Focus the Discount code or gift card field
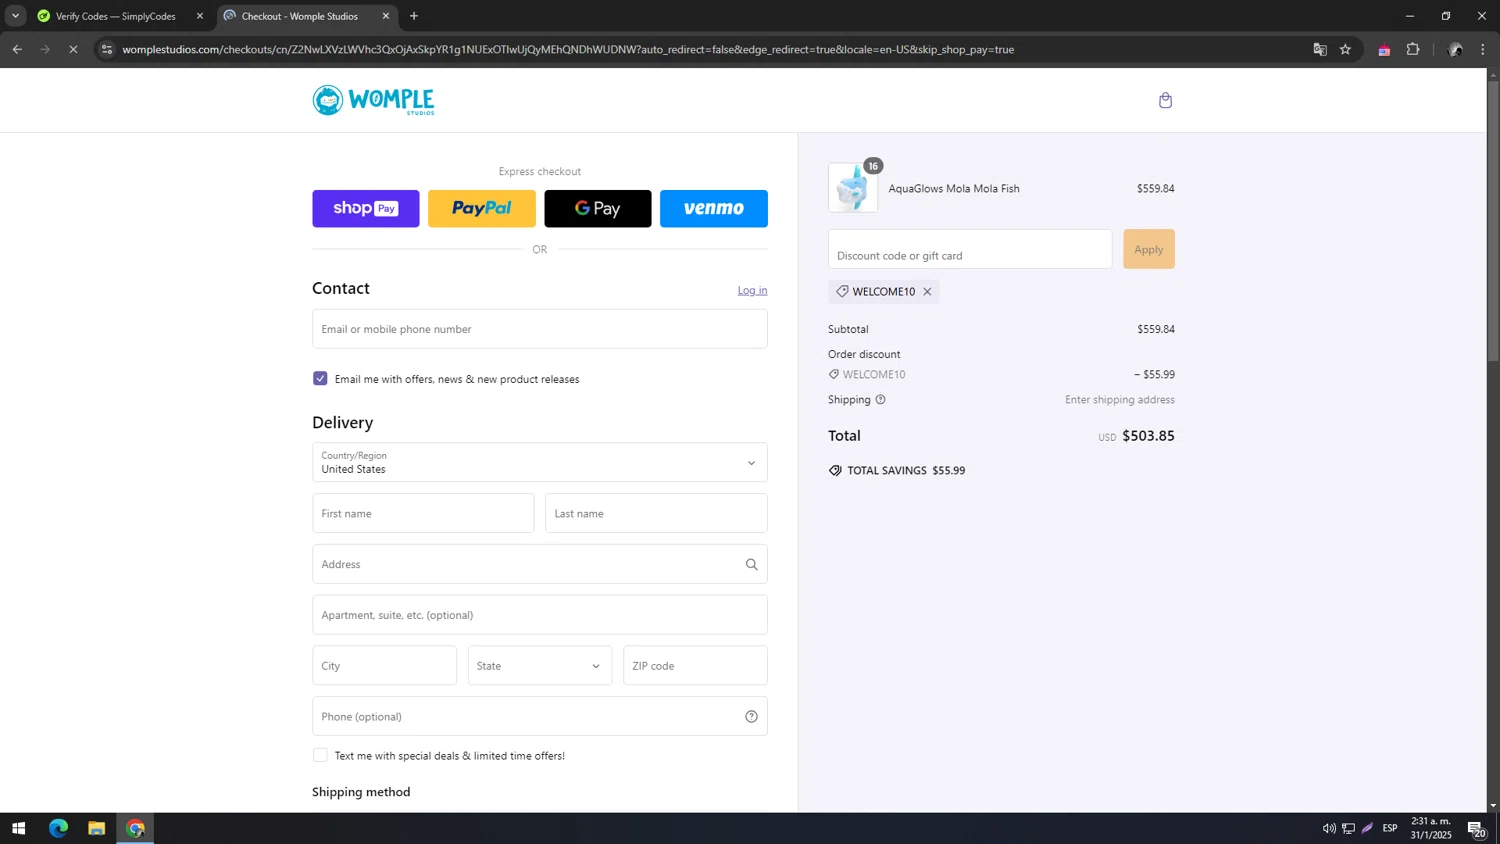The image size is (1500, 844). pyautogui.click(x=970, y=249)
